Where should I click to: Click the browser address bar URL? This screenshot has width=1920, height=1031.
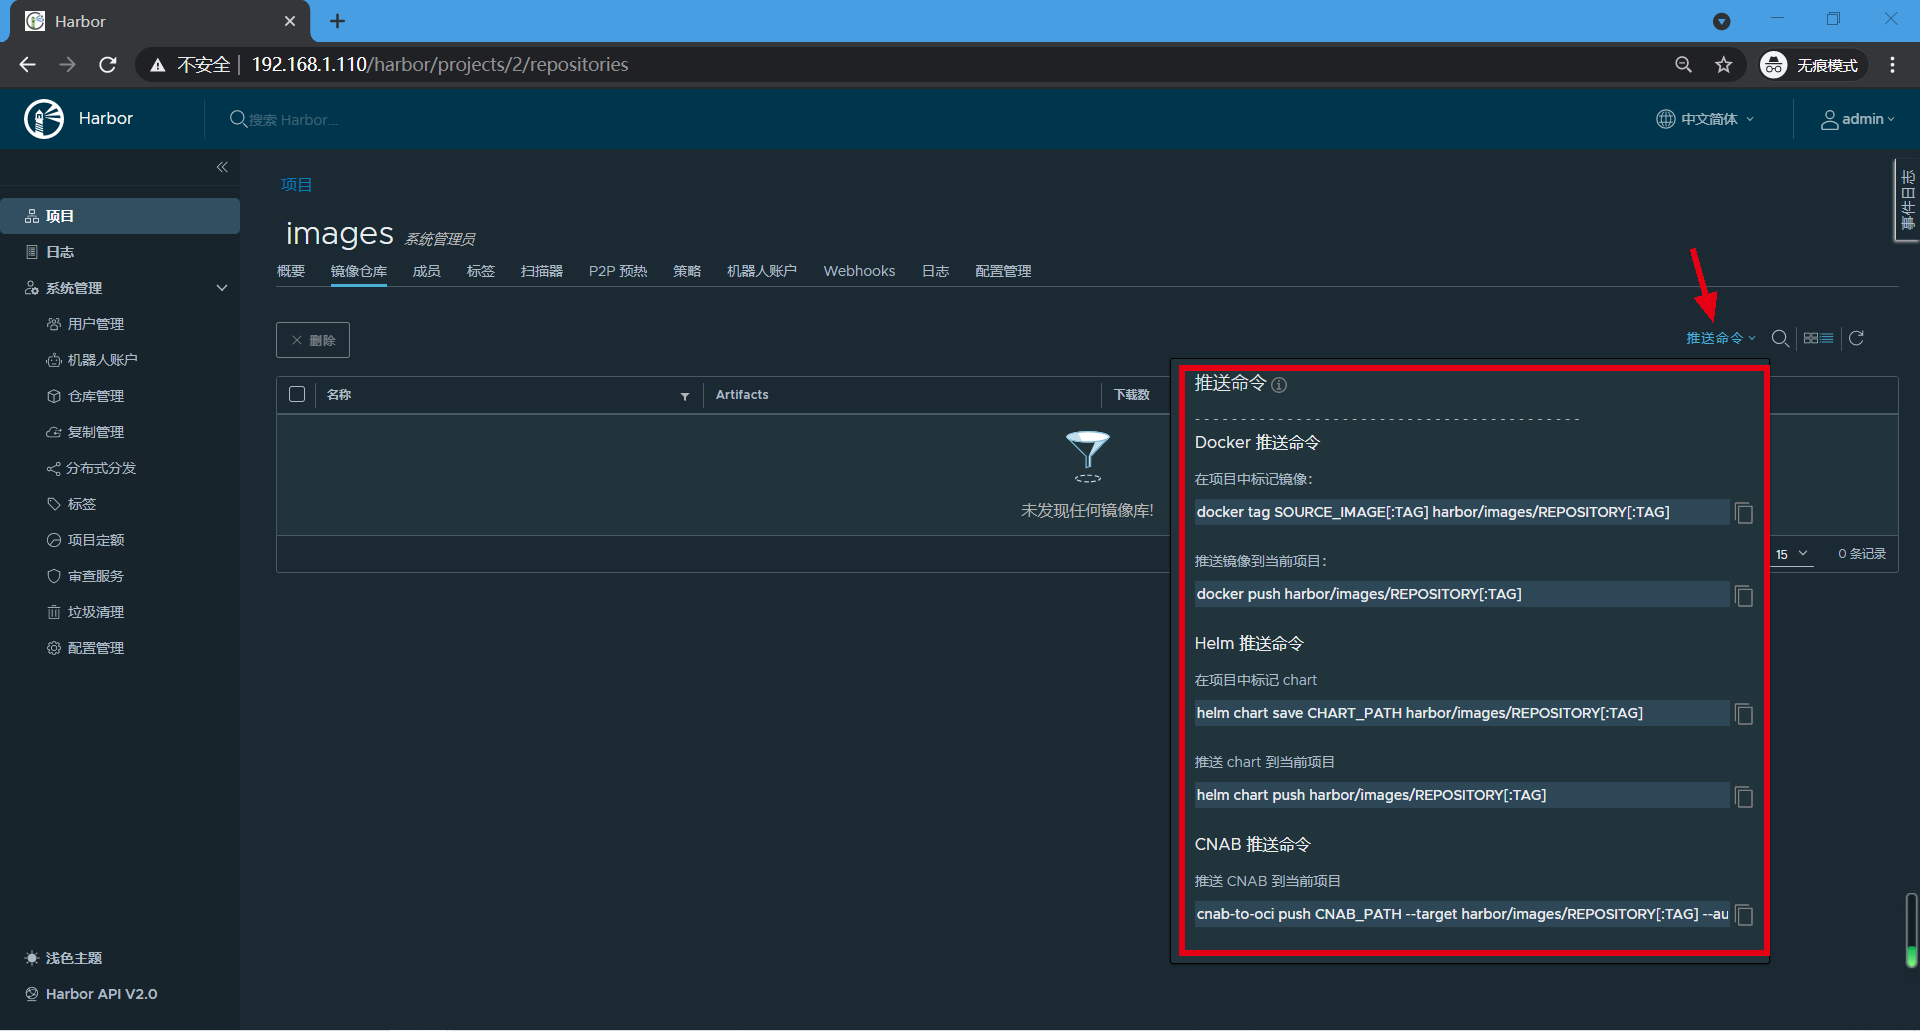click(440, 65)
